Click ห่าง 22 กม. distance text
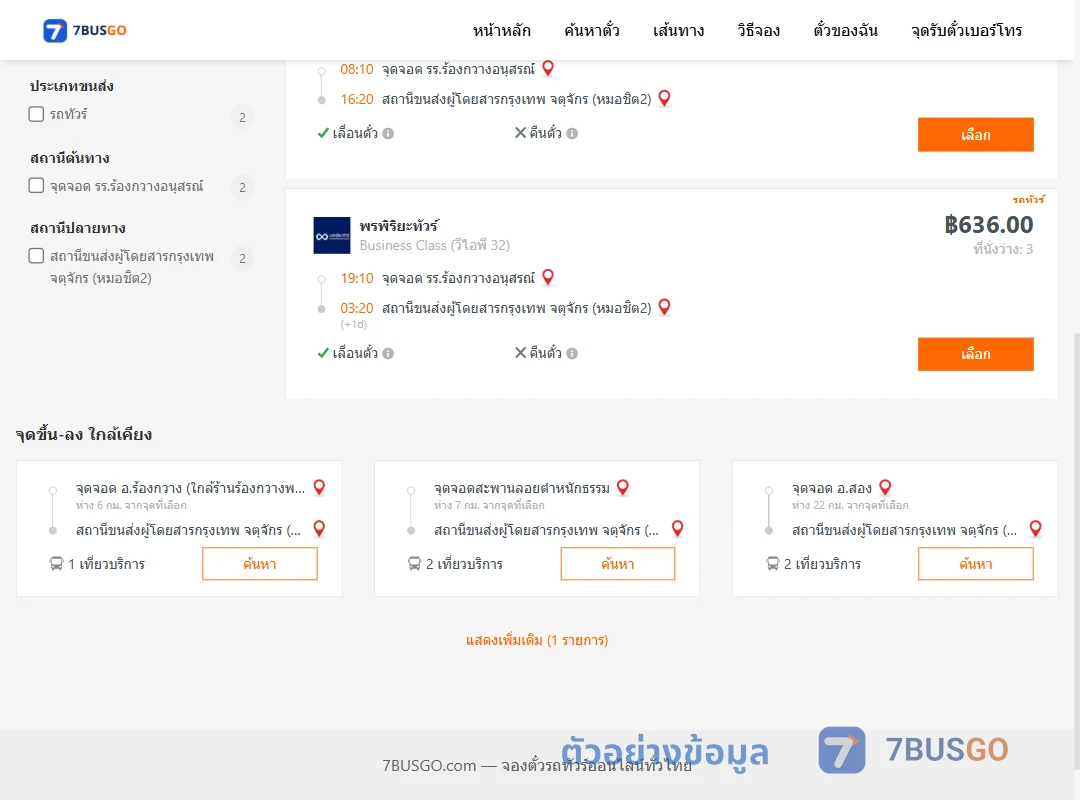This screenshot has width=1080, height=800. click(x=850, y=505)
